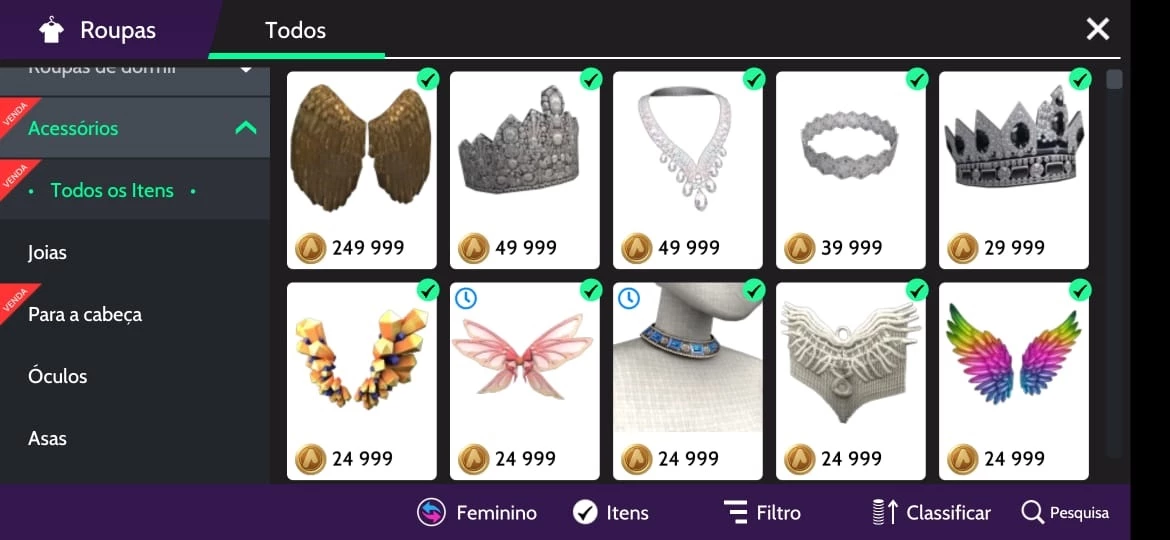Tap the Classificar coin sort icon
This screenshot has height=540, width=1170.
coord(884,512)
